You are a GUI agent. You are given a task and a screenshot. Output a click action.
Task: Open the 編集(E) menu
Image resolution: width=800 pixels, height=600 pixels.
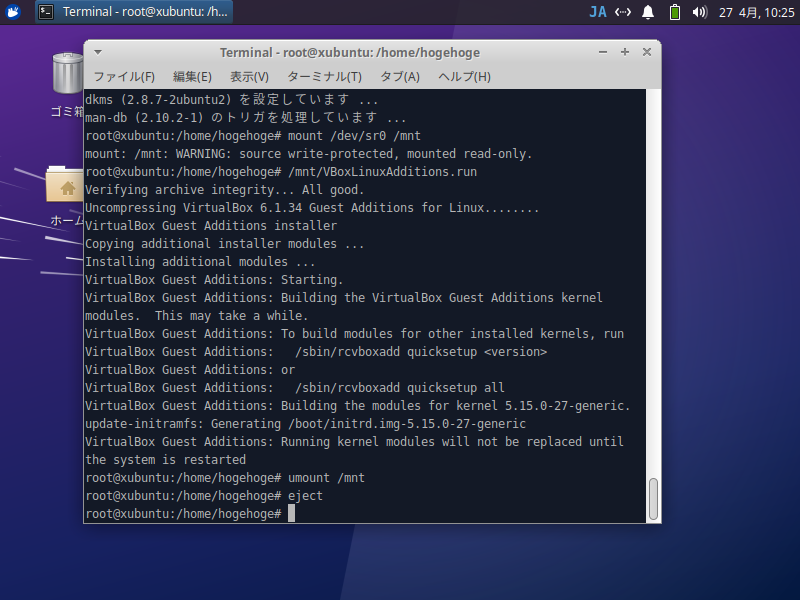[192, 77]
